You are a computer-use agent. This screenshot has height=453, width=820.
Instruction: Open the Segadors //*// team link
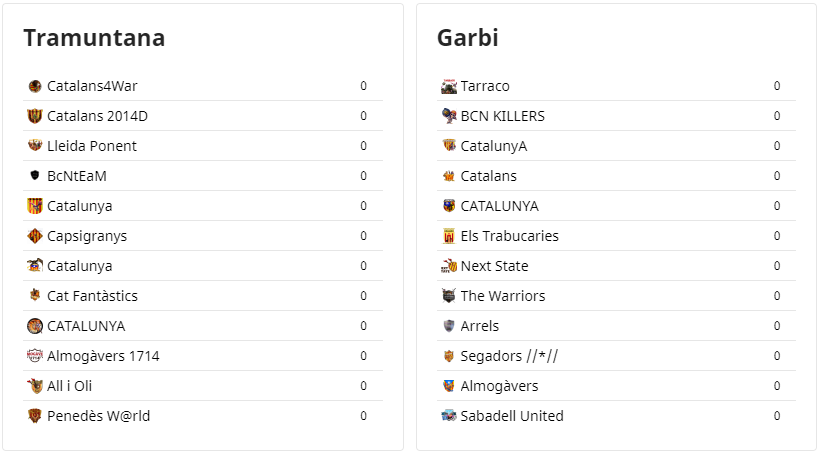pos(509,356)
